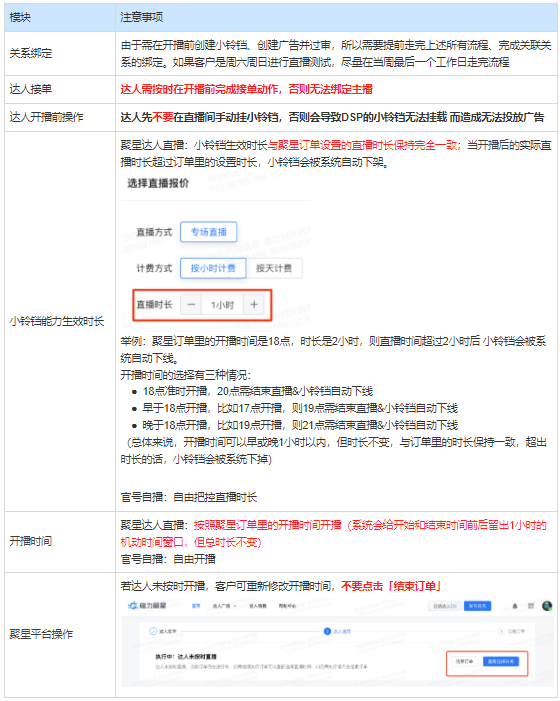Click the 关系绑定 row label

pyautogui.click(x=31, y=53)
